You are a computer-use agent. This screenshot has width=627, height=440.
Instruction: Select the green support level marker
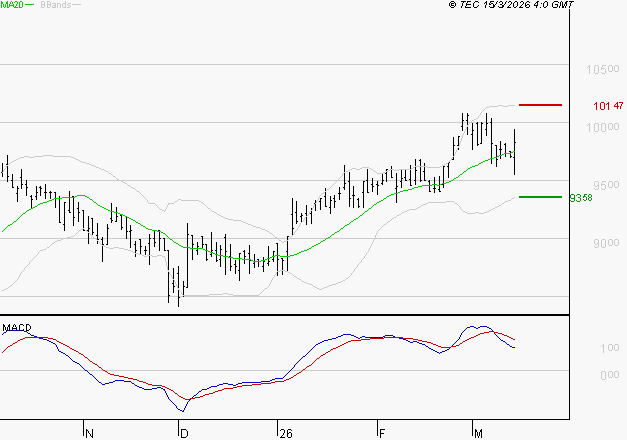coord(541,197)
